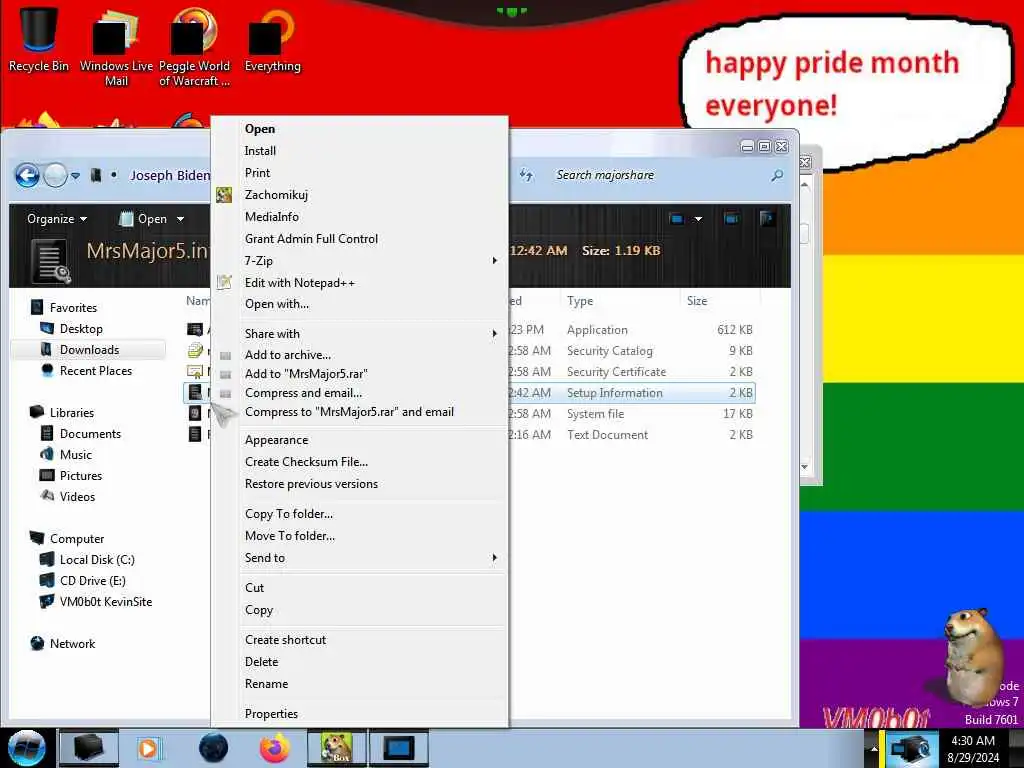Expand the 7-Zip submenu

(359, 261)
